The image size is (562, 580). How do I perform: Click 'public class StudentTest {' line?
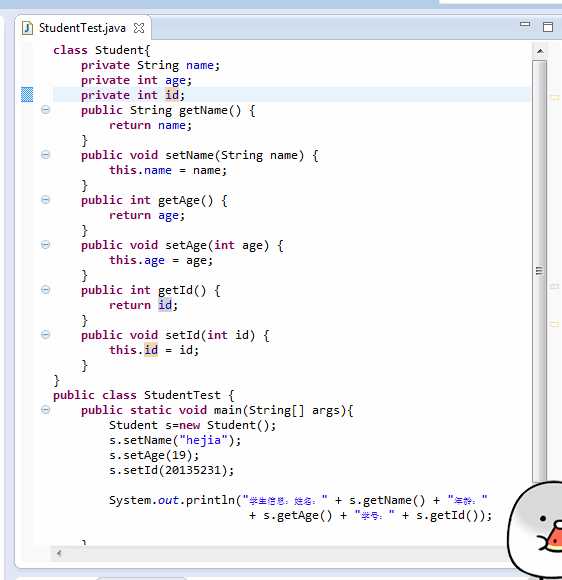144,395
